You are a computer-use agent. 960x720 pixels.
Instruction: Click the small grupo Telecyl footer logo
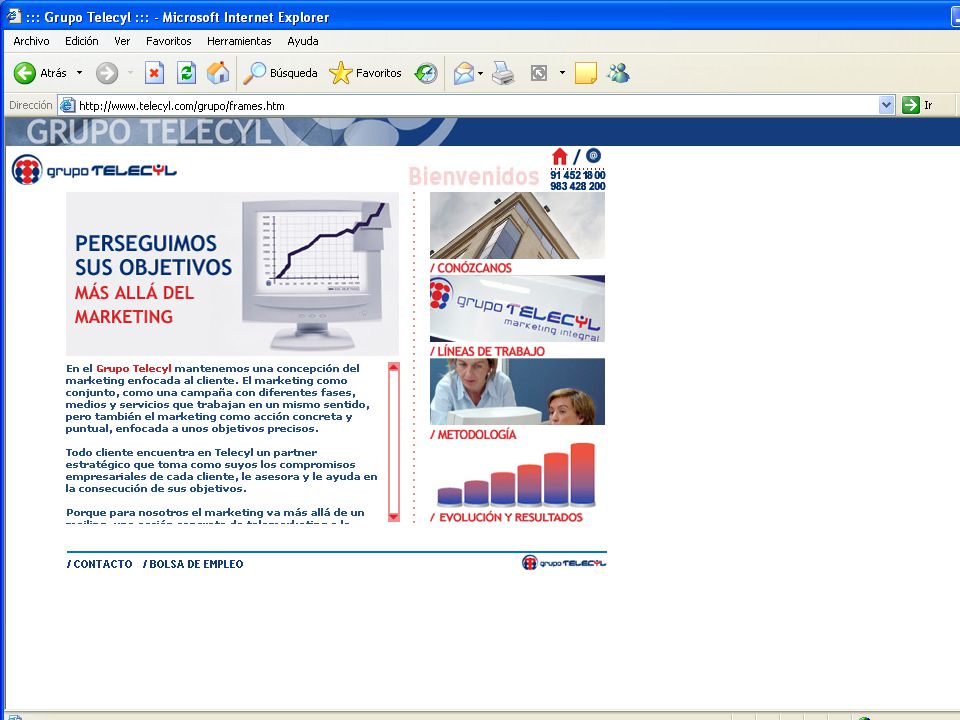[564, 562]
